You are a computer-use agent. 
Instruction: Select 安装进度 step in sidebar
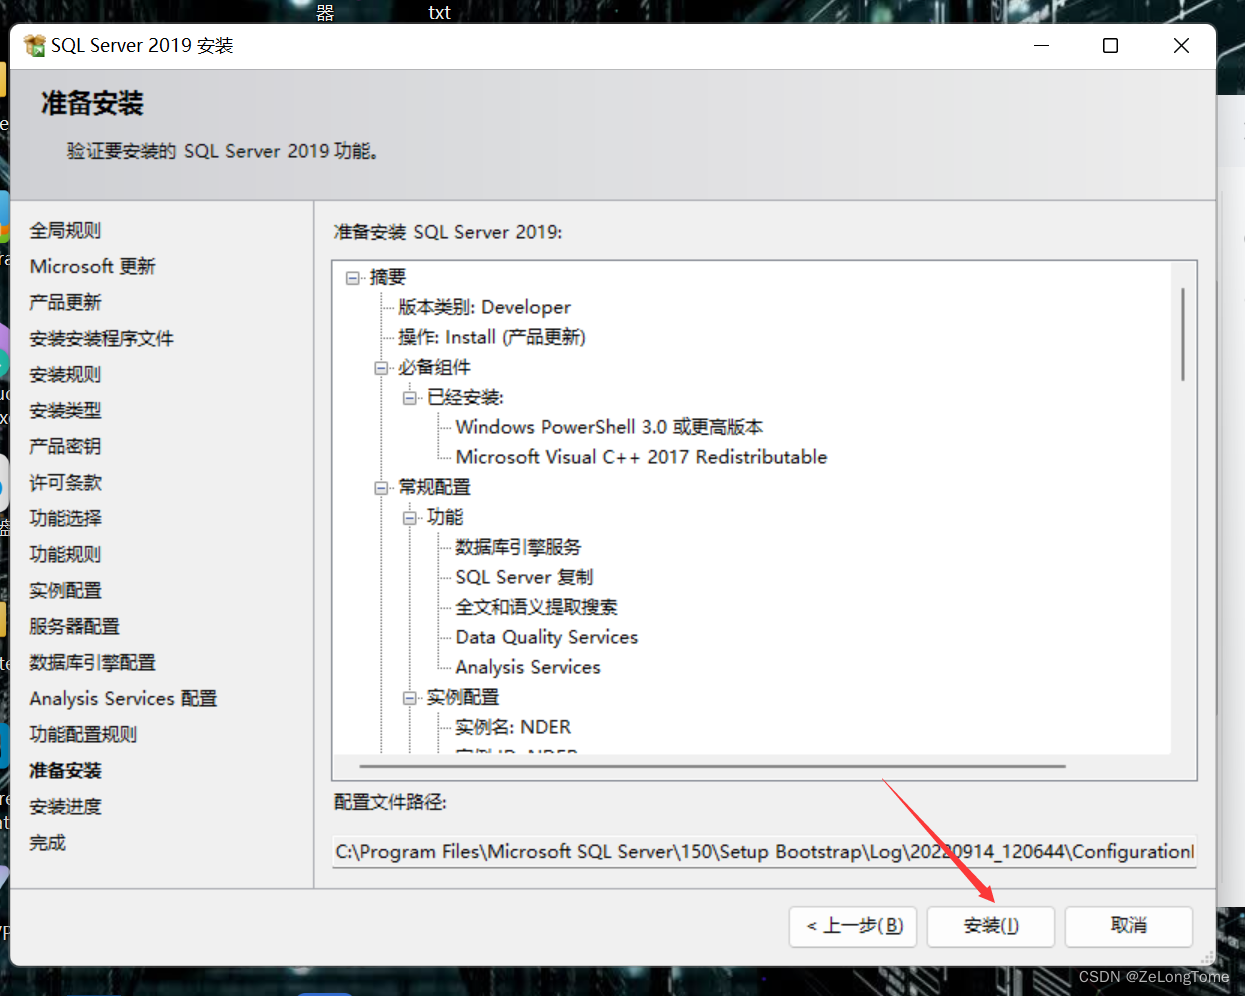(x=65, y=806)
